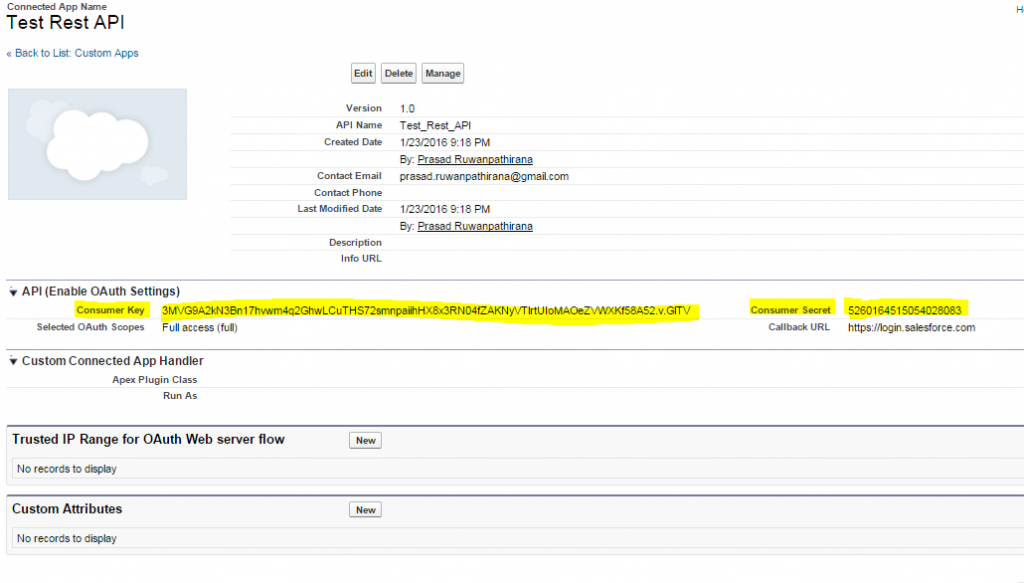The height and width of the screenshot is (583, 1024).
Task: Open Prasad Ruwanpathirana link under Created Date
Action: click(474, 159)
